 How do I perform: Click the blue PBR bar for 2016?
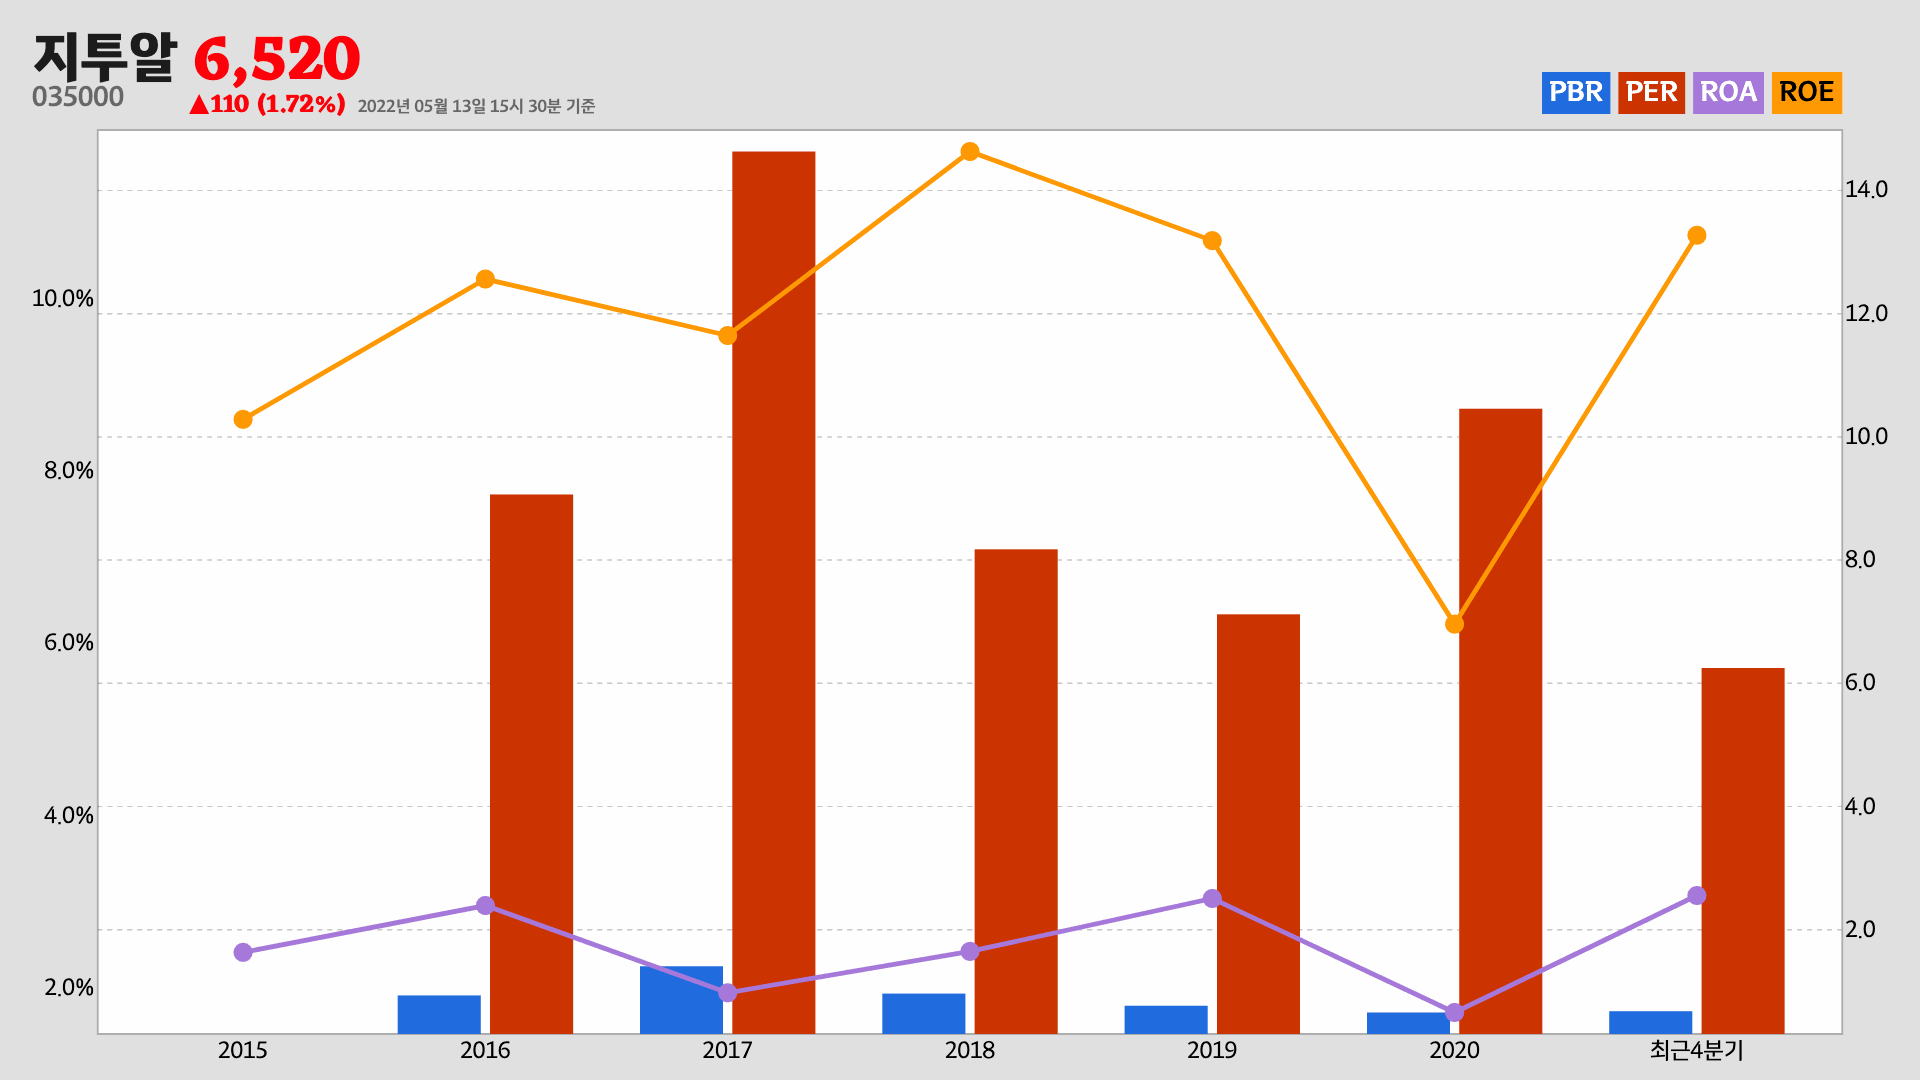click(x=439, y=1014)
